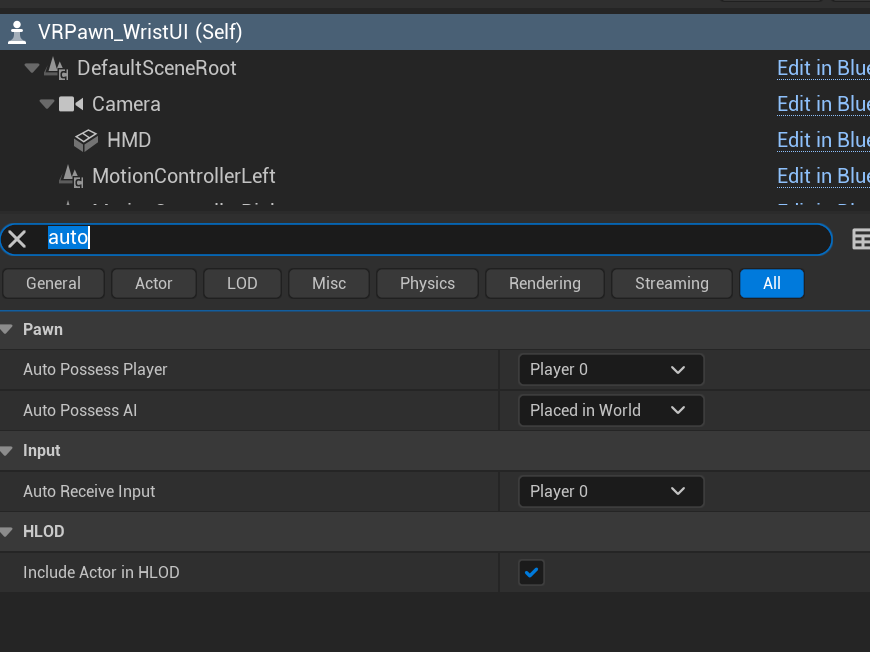Filter details by Misc

click(329, 284)
